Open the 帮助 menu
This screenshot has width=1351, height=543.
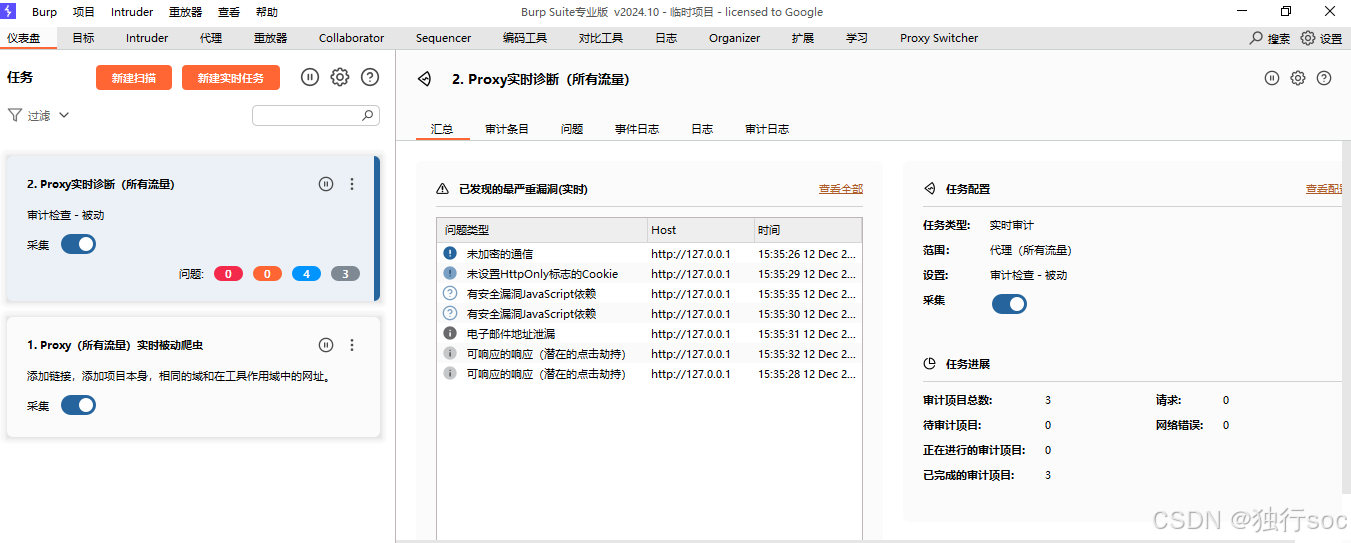(x=267, y=12)
